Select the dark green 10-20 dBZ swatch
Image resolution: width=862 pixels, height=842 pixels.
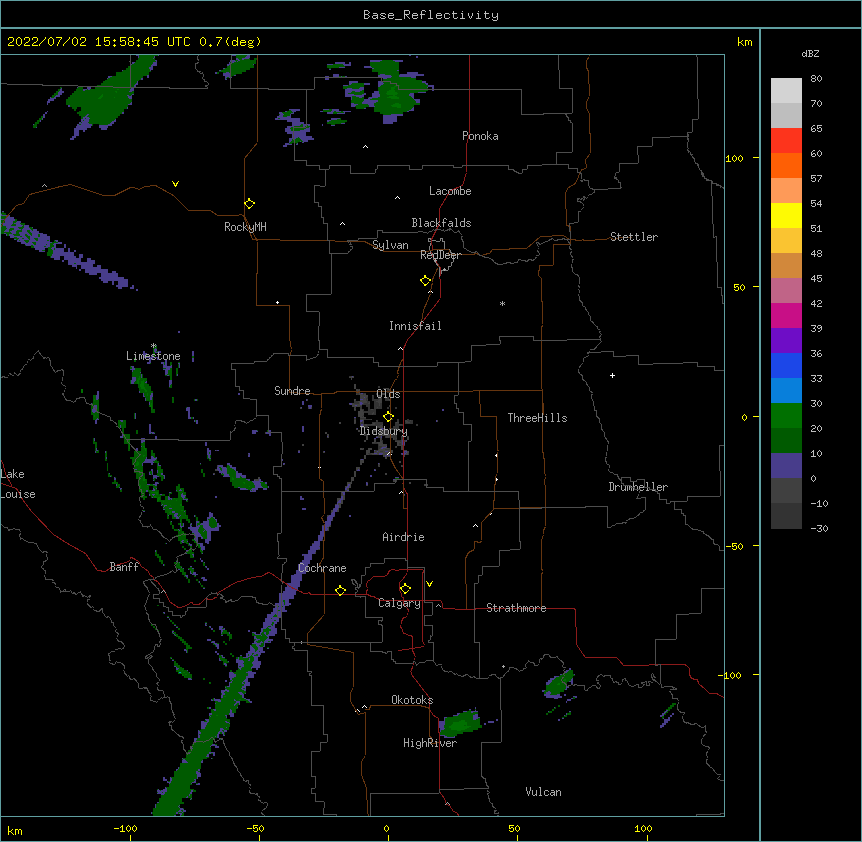pyautogui.click(x=786, y=440)
